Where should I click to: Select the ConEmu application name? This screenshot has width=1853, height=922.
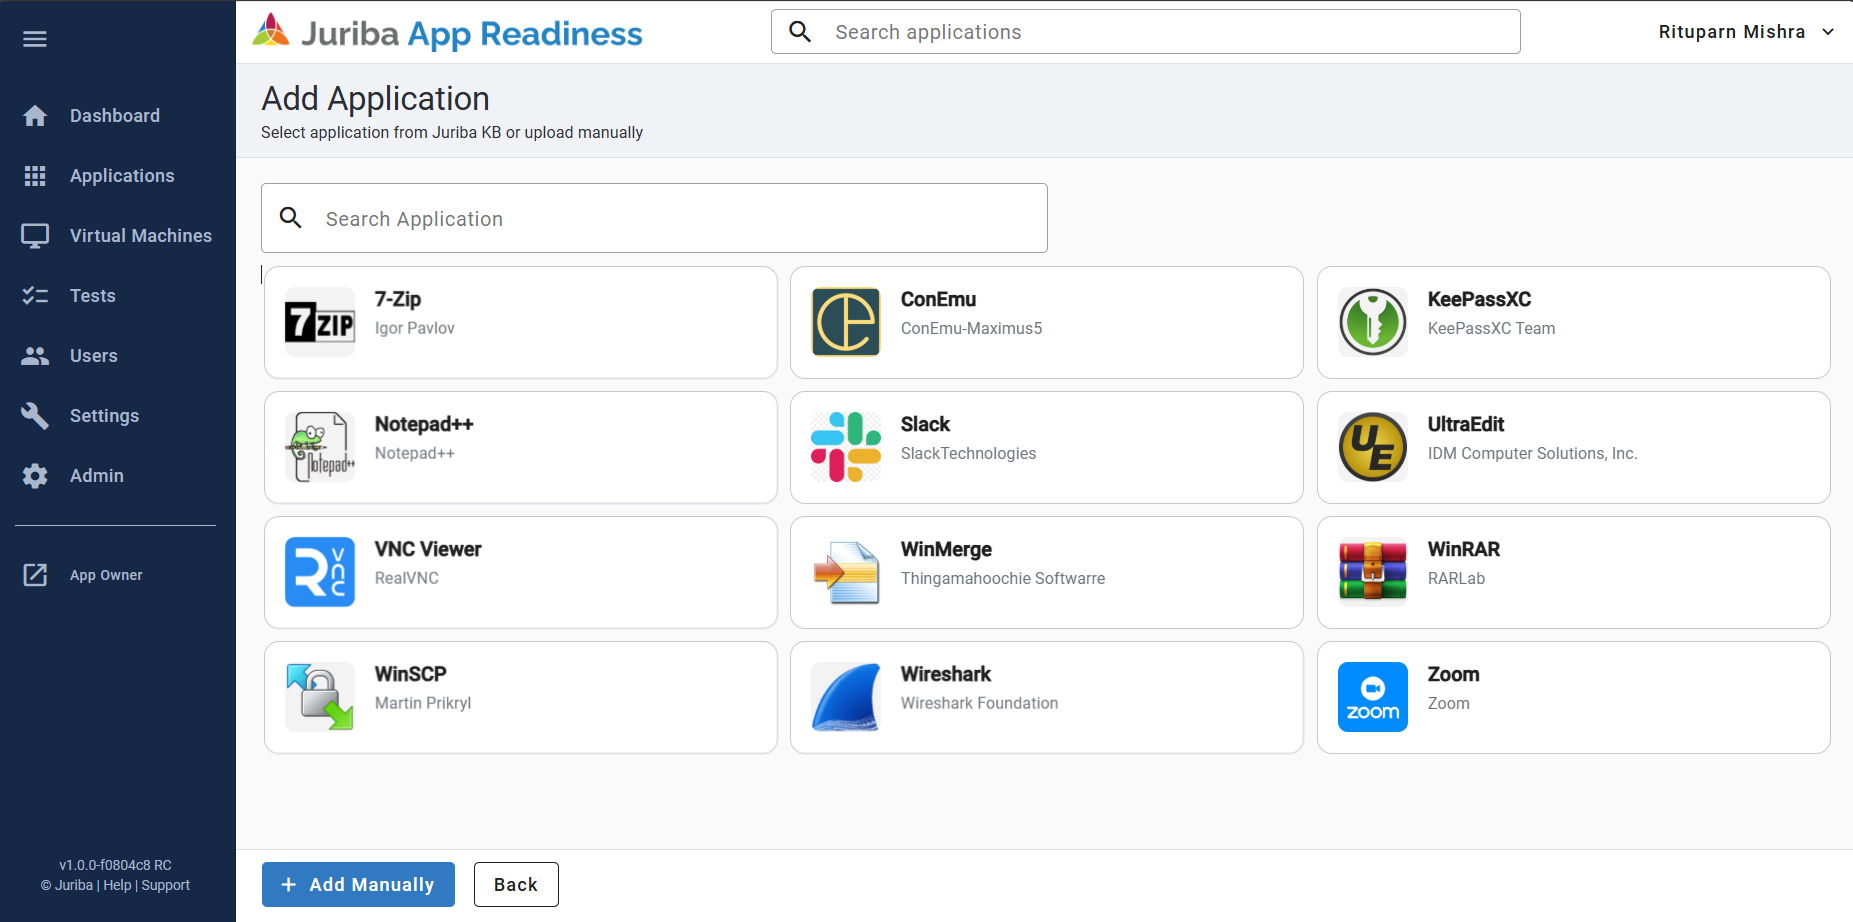(938, 299)
